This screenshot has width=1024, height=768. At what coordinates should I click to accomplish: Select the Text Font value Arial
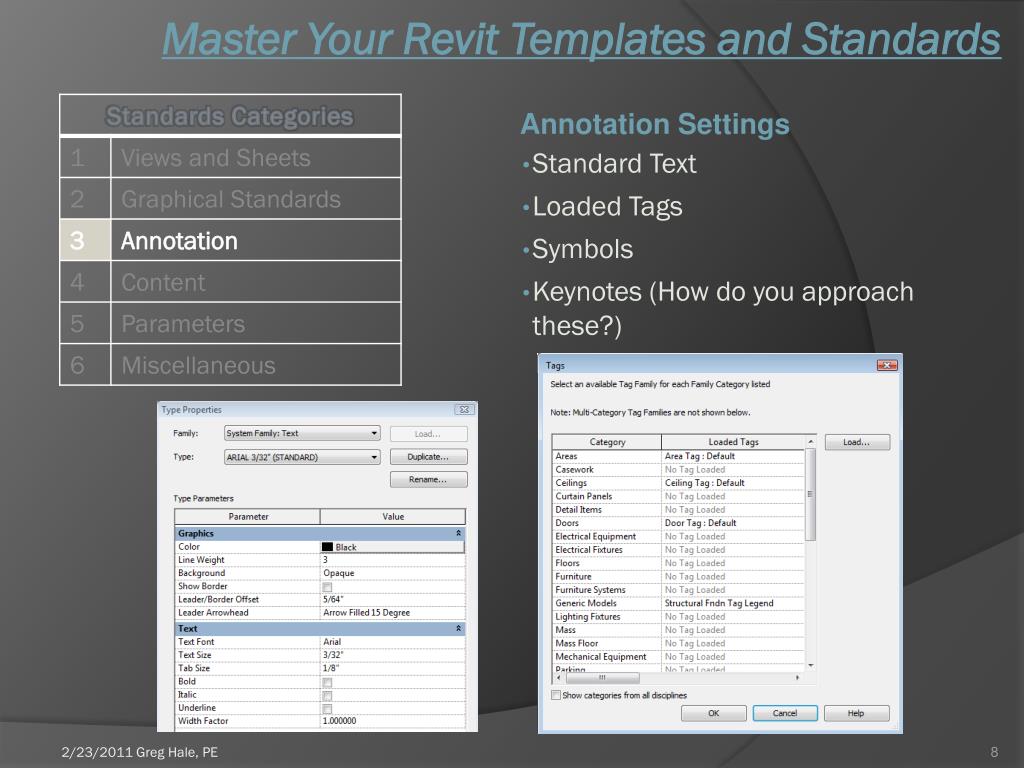tap(392, 641)
